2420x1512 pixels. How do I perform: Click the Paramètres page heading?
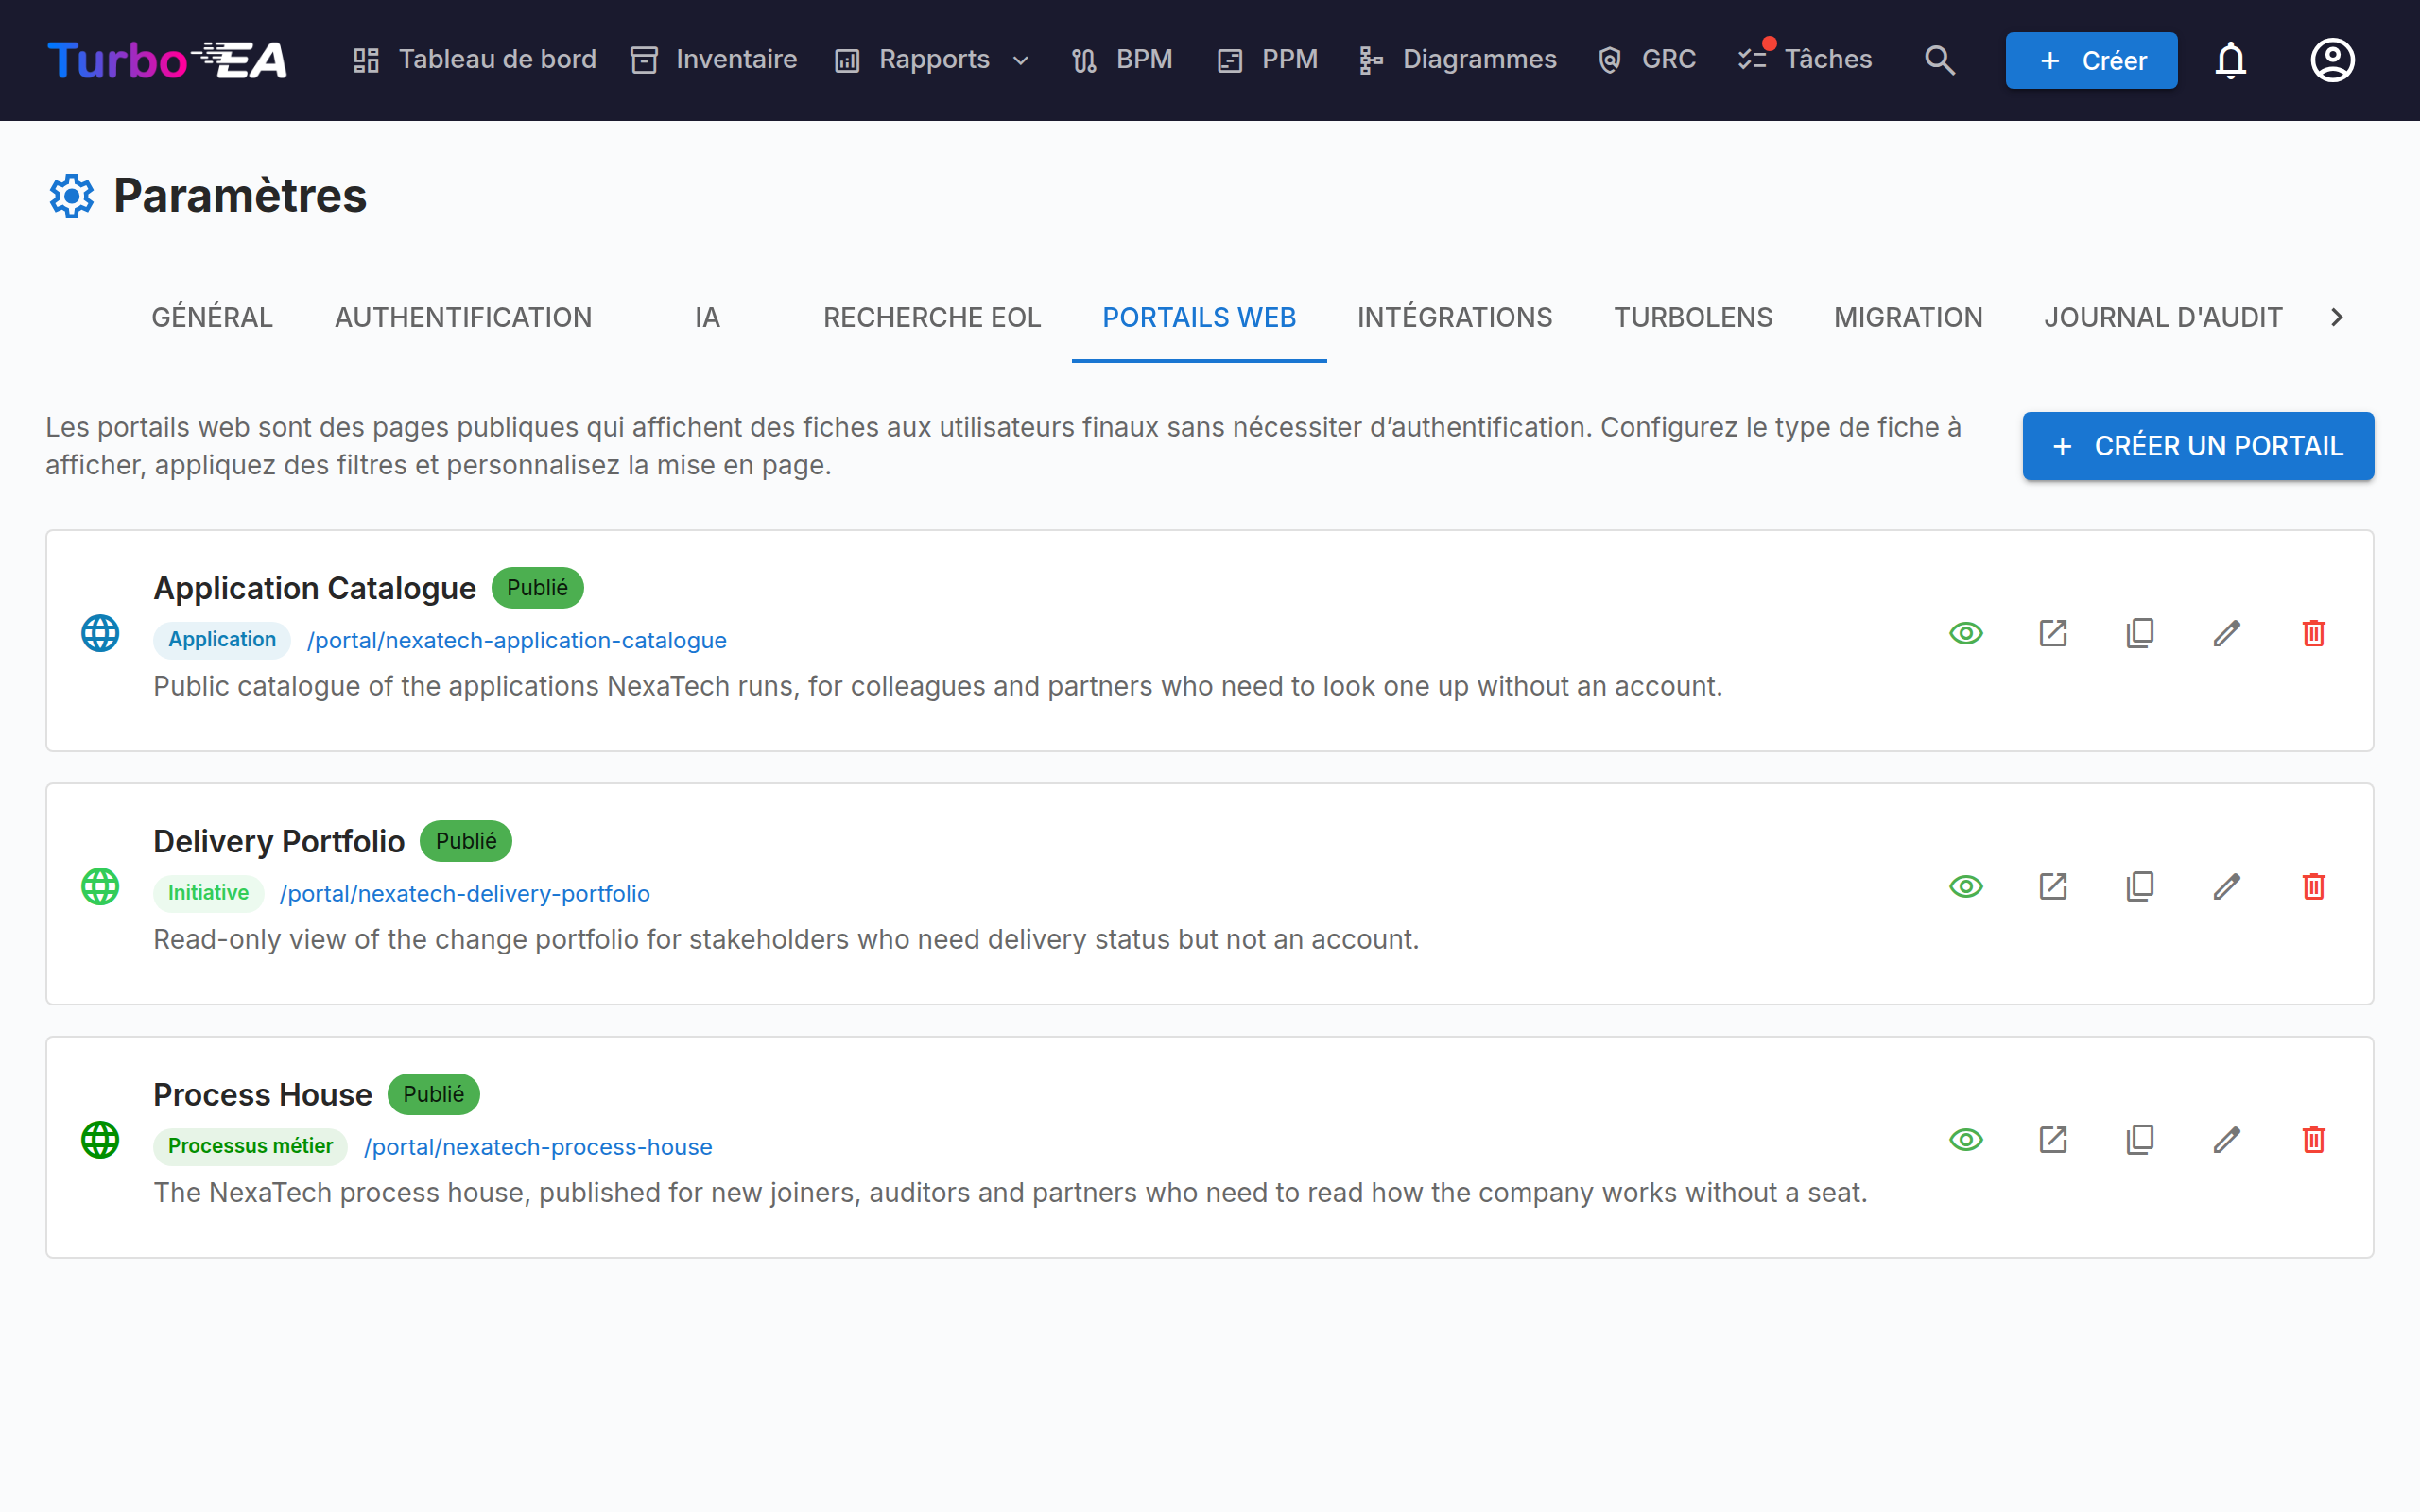pos(240,195)
